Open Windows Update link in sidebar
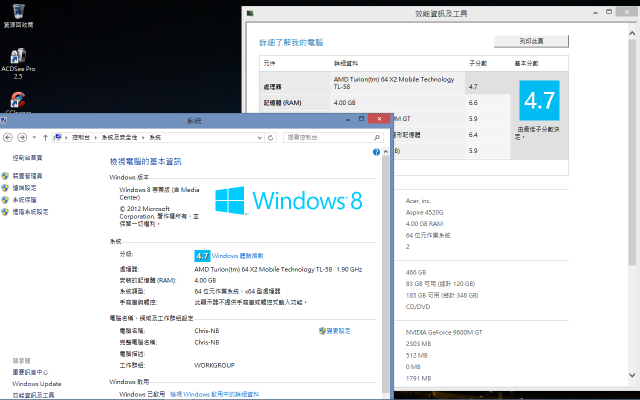The image size is (640, 400). [37, 384]
